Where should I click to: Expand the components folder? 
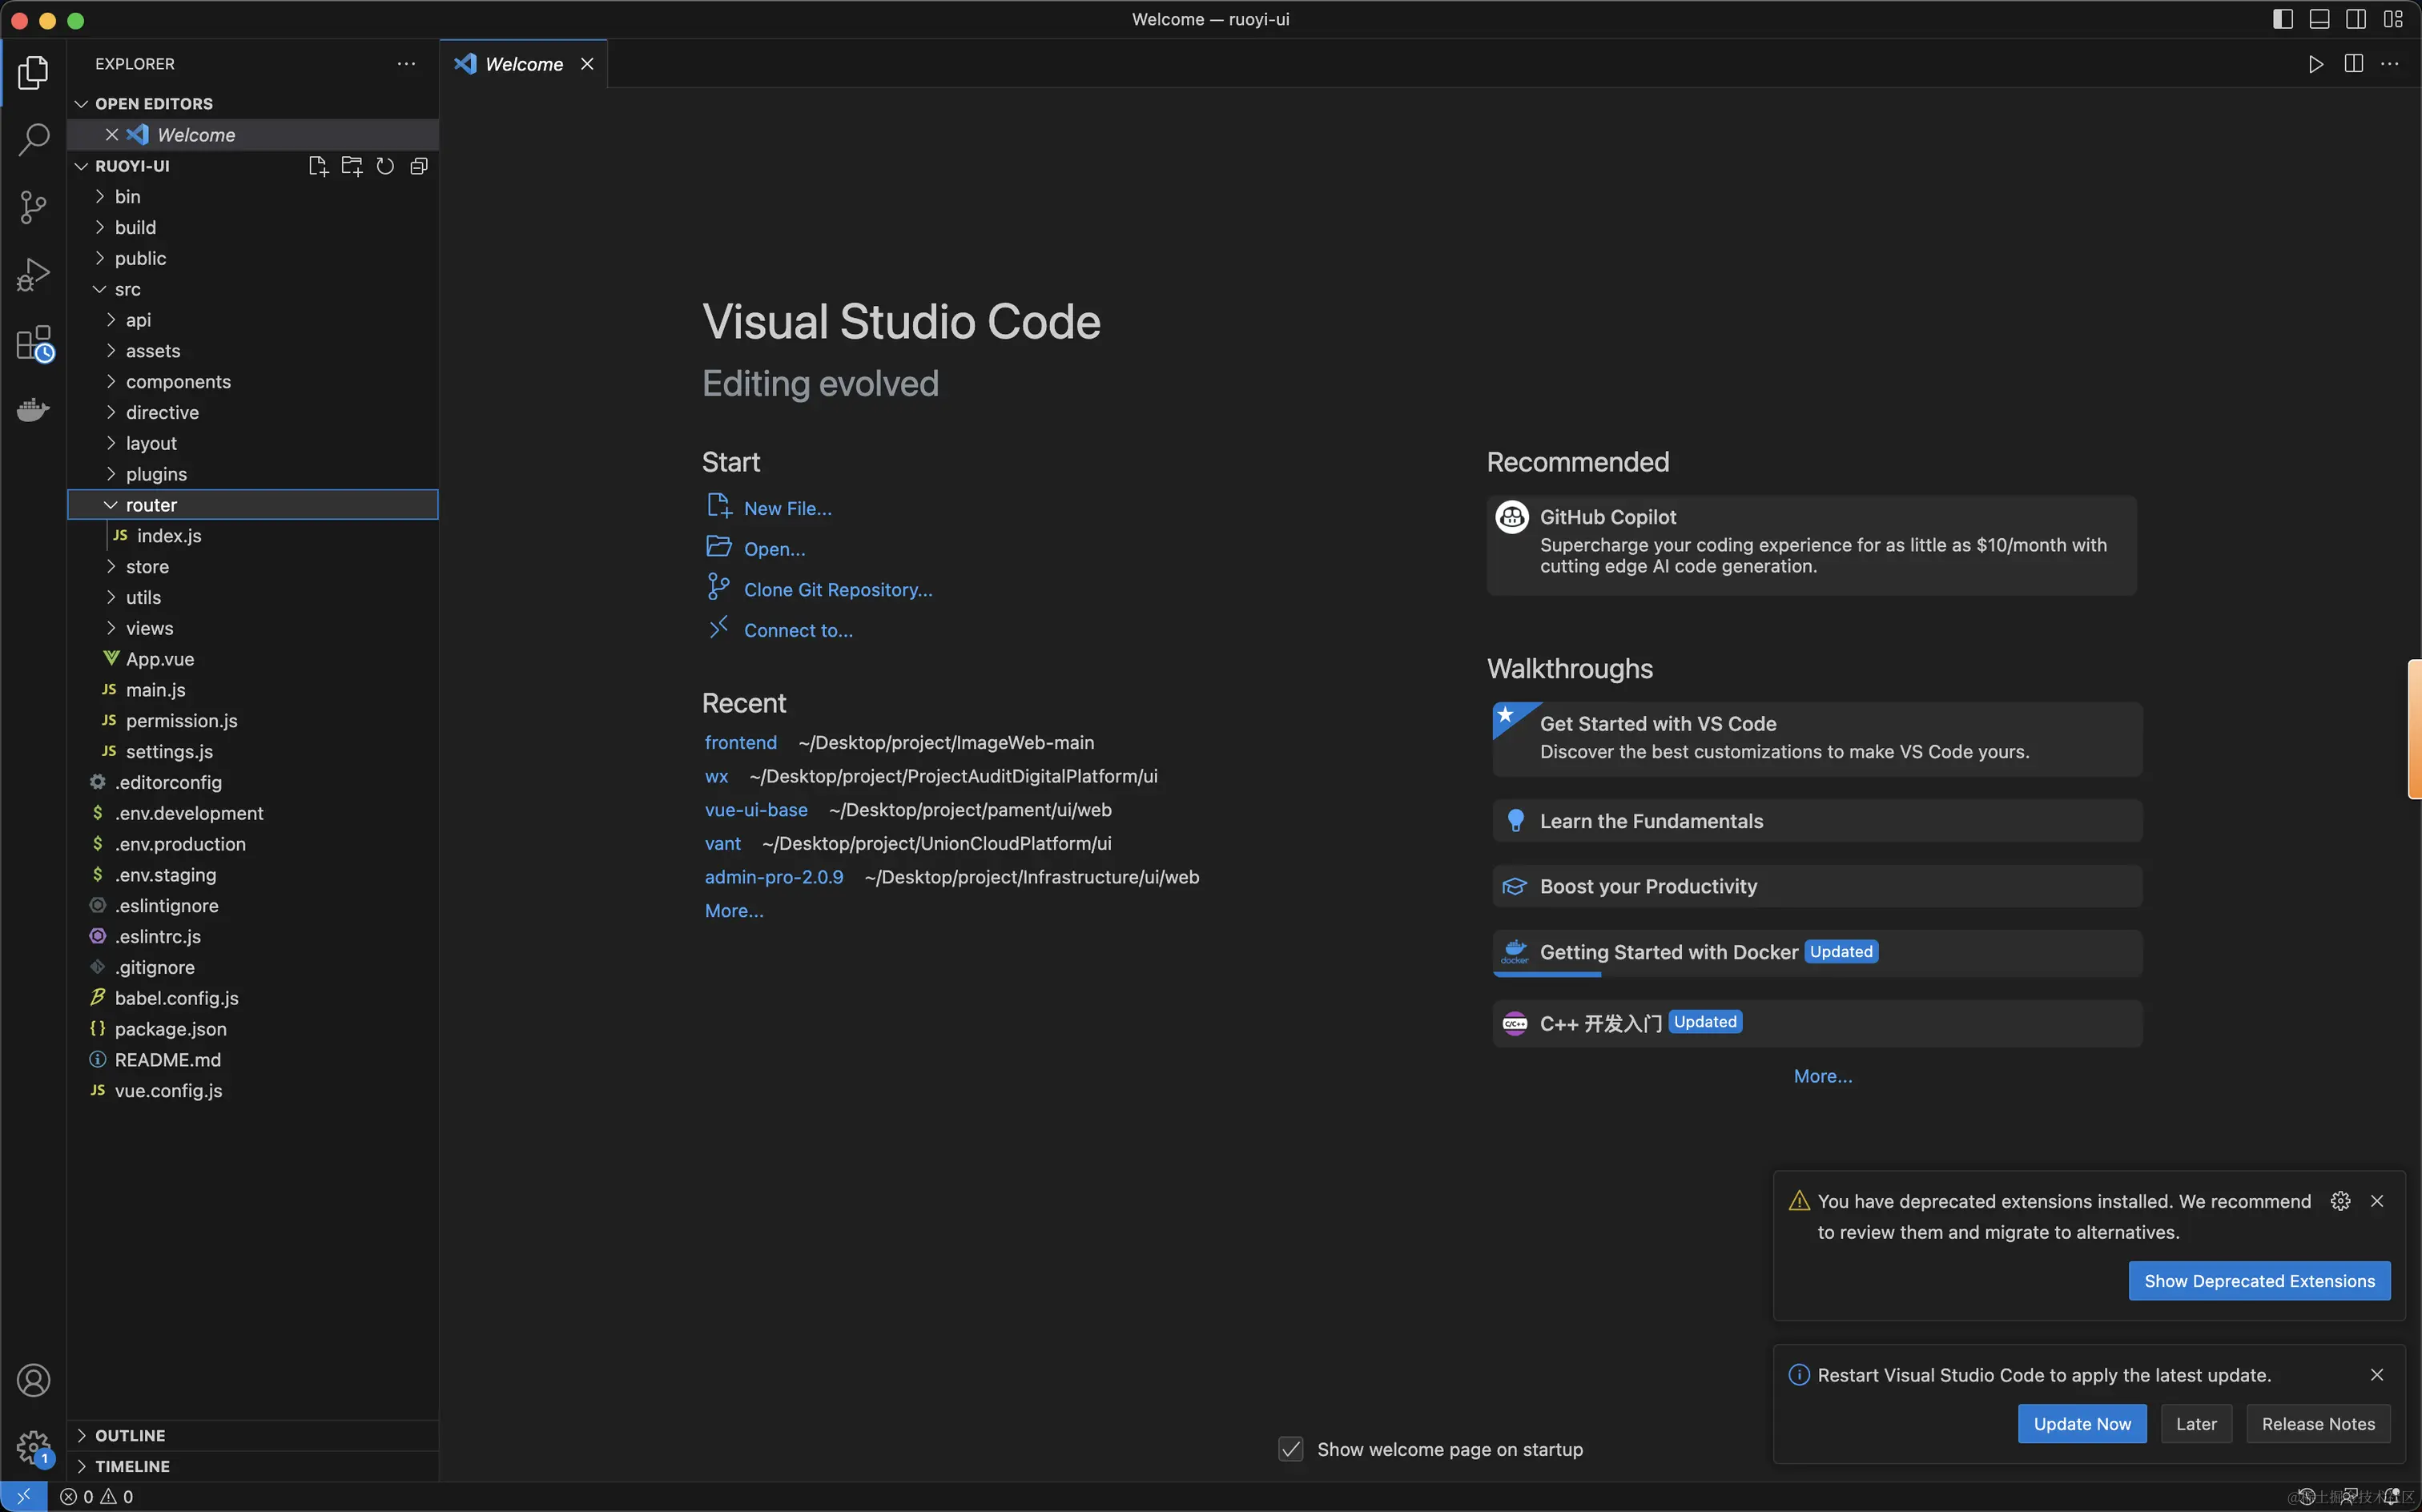coord(178,382)
